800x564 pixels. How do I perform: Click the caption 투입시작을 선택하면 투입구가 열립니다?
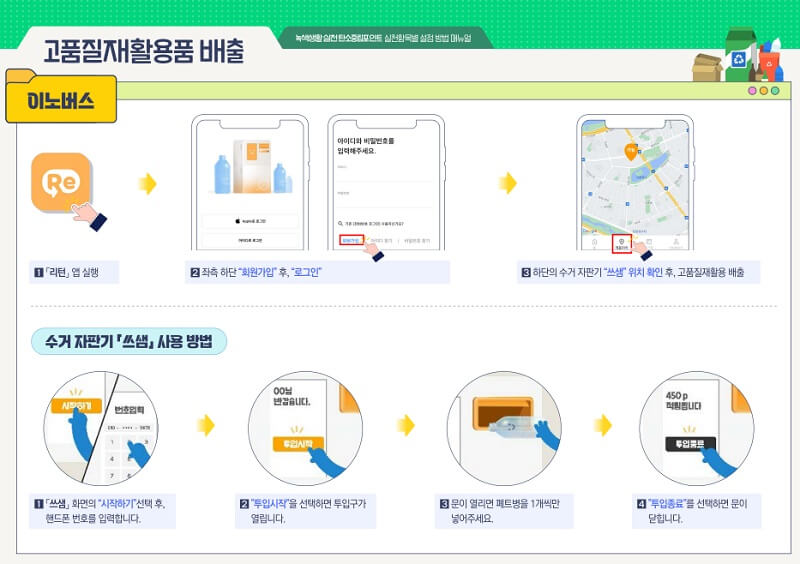pos(303,511)
